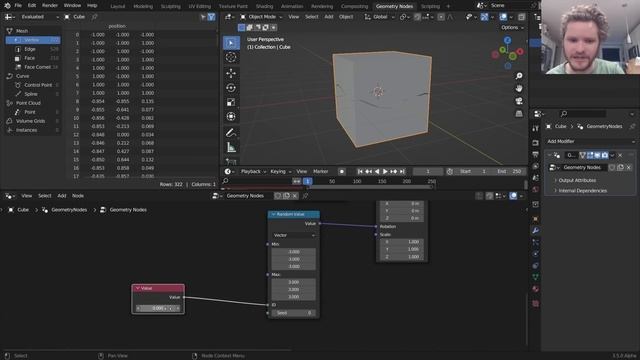Select Face Corner domain in spreadsheet
Image resolution: width=640 pixels, height=360 pixels.
[33, 67]
